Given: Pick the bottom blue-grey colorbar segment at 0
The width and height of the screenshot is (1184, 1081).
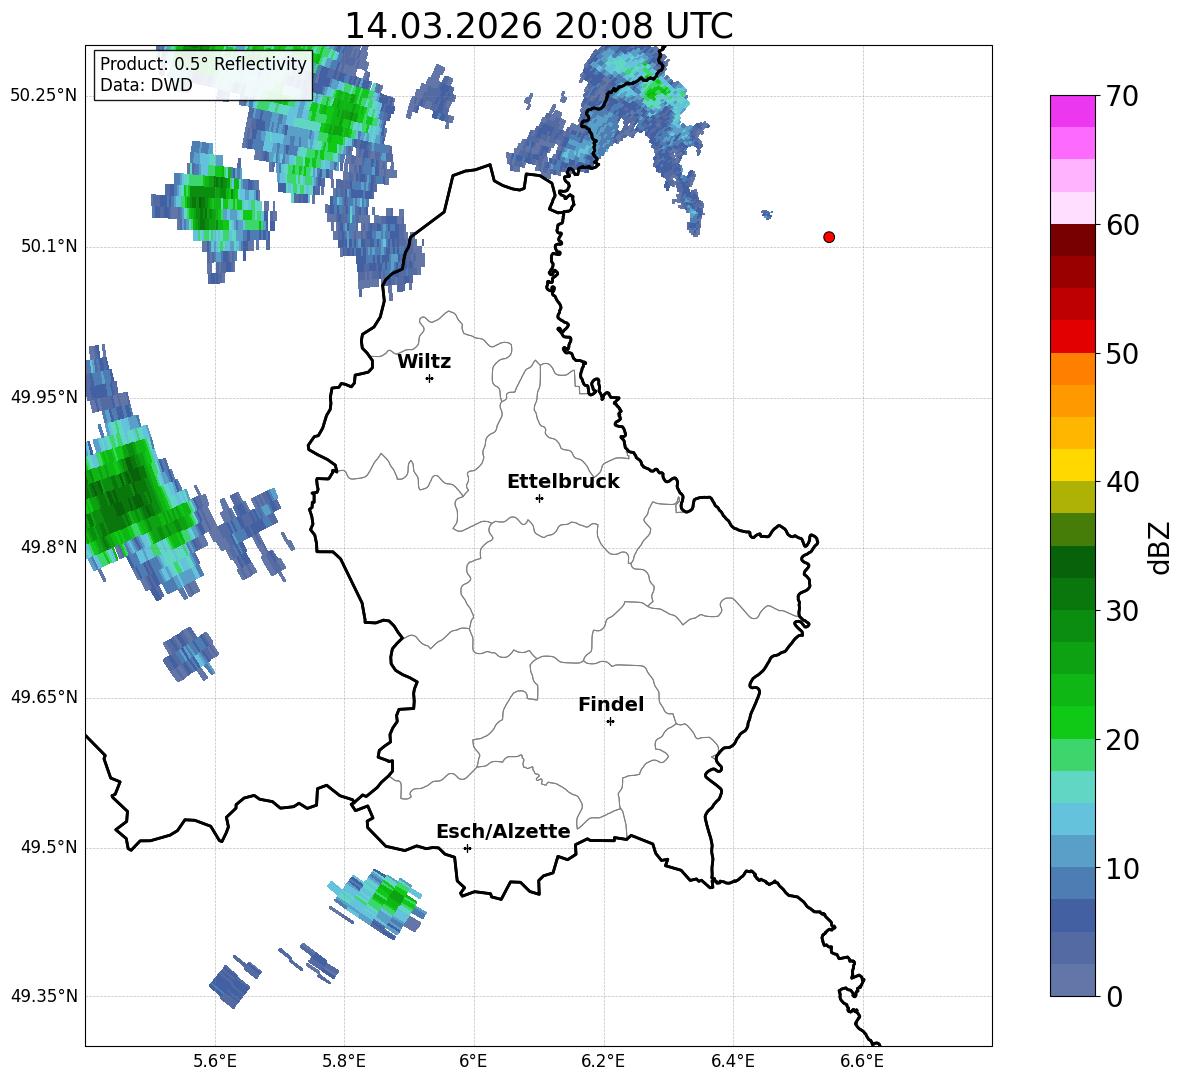Looking at the screenshot, I should [1072, 980].
